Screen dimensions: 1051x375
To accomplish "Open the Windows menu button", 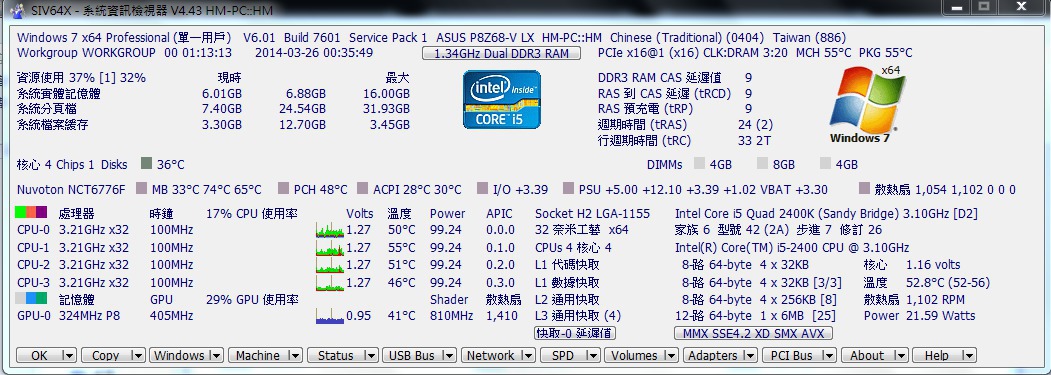I will [180, 356].
